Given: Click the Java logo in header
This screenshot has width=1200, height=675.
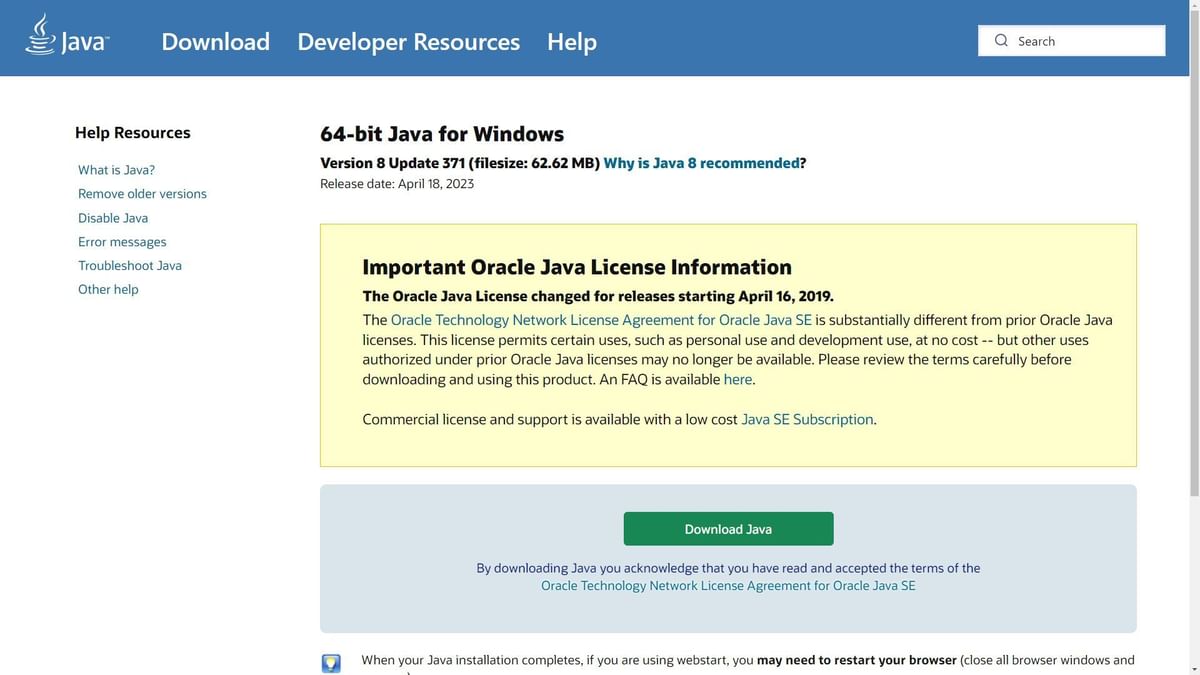Looking at the screenshot, I should coord(67,37).
